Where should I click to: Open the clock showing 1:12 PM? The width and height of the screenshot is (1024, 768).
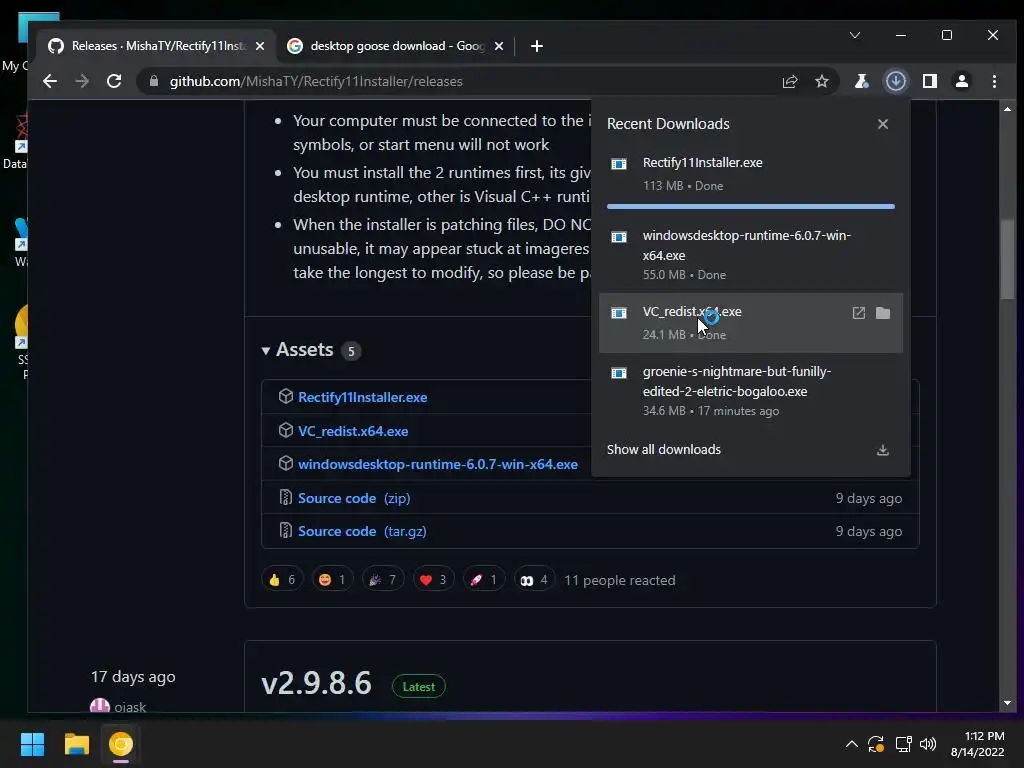pyautogui.click(x=977, y=744)
